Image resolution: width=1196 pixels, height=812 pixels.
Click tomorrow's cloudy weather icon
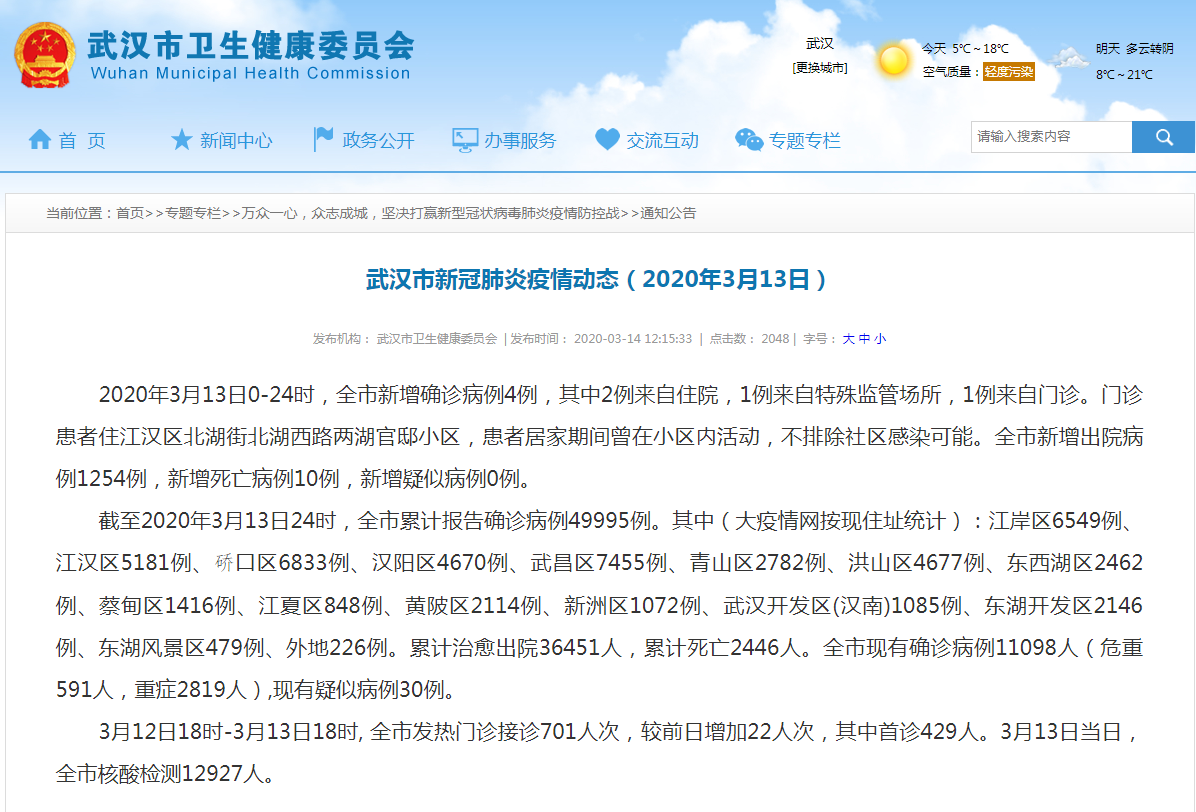tap(1070, 58)
